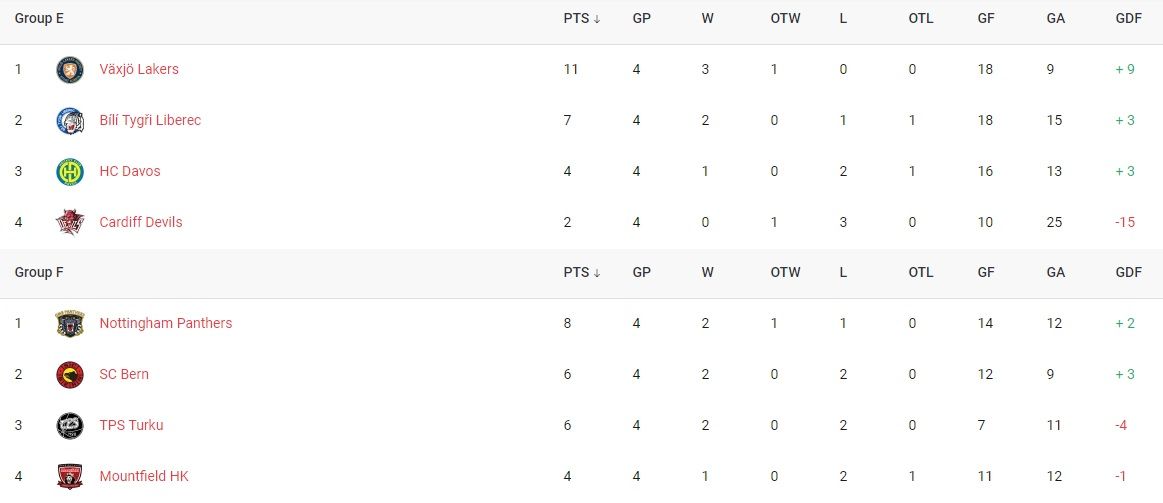
Task: Open the Cardiff Devils team link
Action: 141,222
